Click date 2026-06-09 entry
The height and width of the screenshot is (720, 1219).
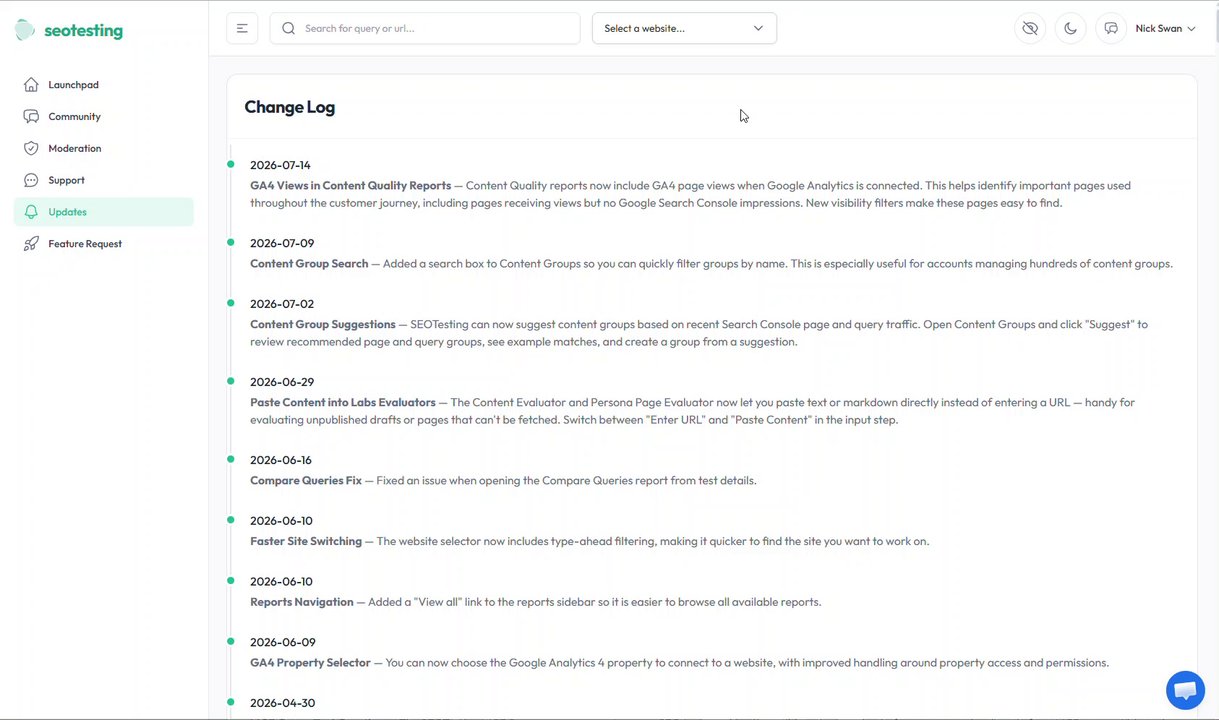[282, 642]
